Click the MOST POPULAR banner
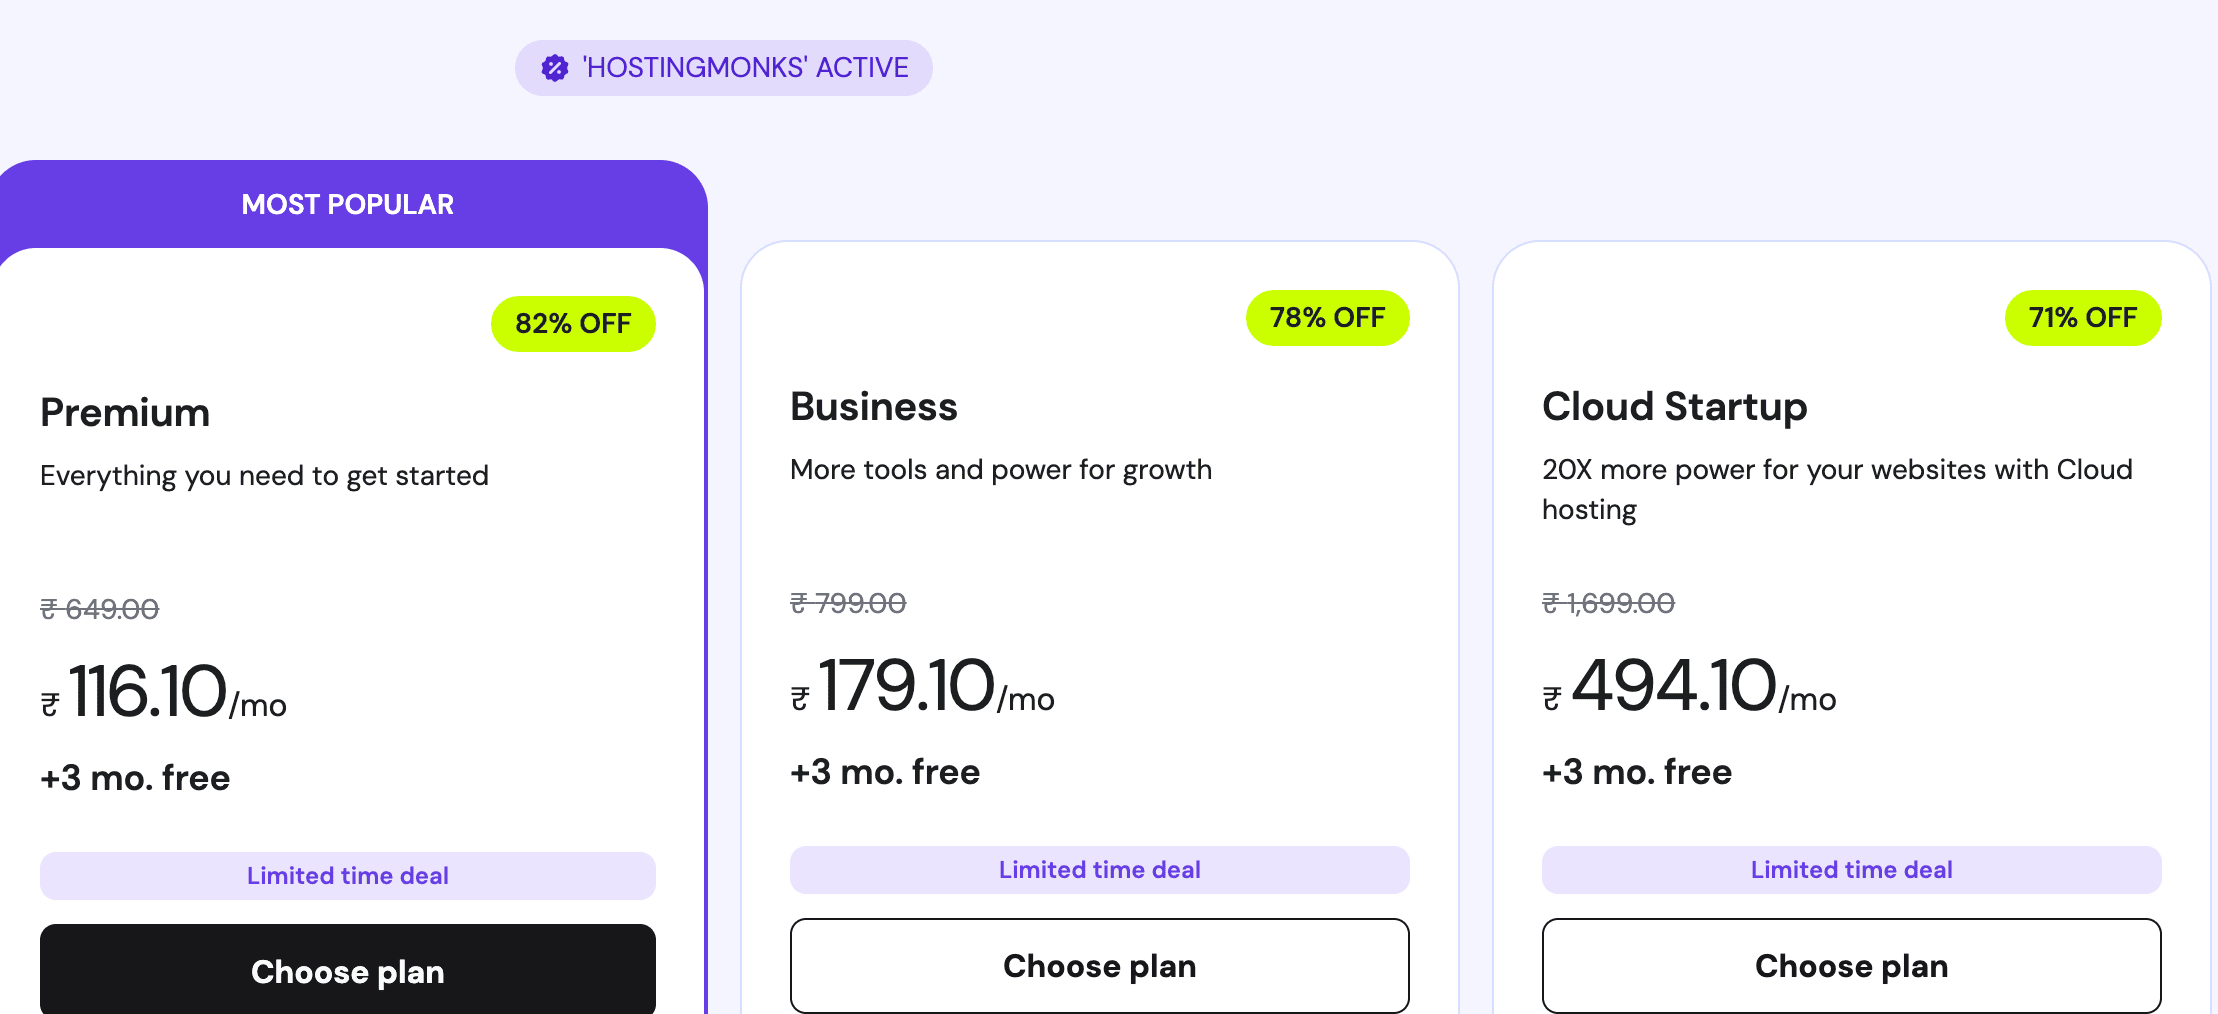 pos(348,204)
